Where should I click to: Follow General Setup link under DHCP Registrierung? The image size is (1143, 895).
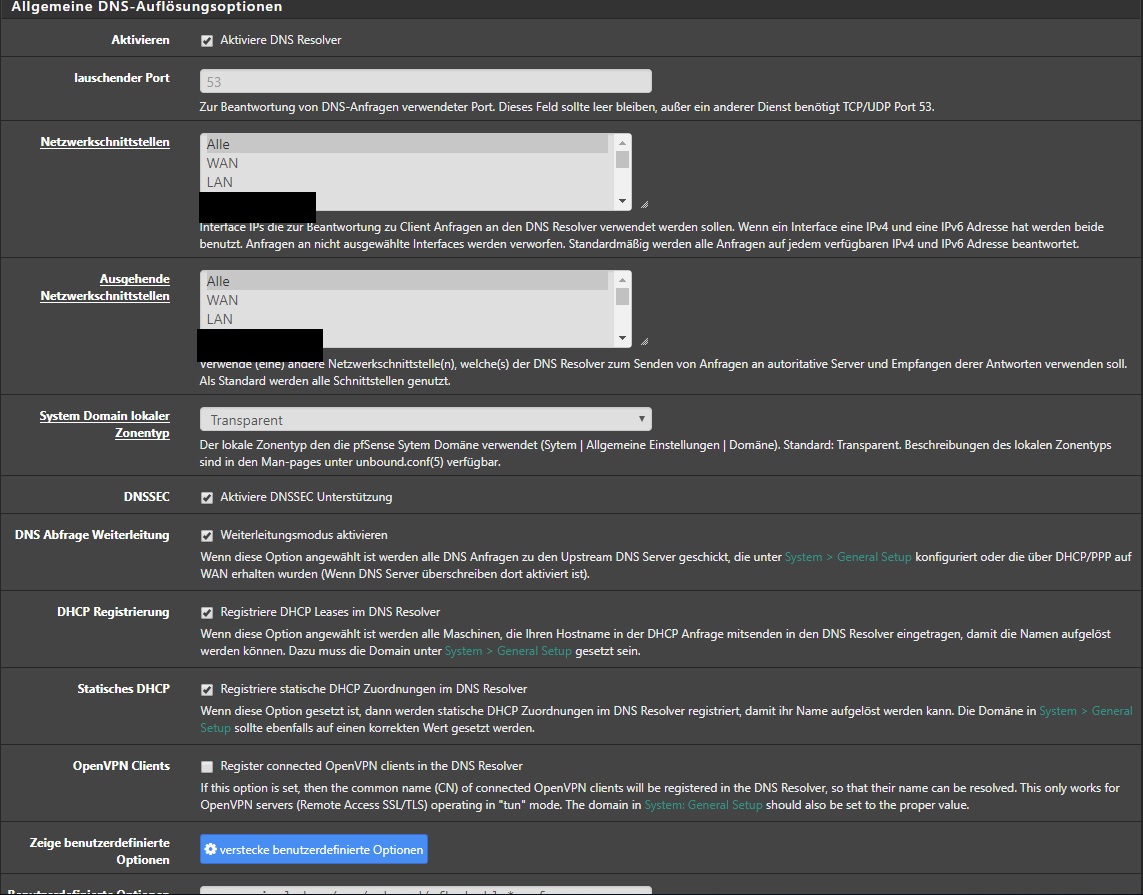[x=508, y=651]
